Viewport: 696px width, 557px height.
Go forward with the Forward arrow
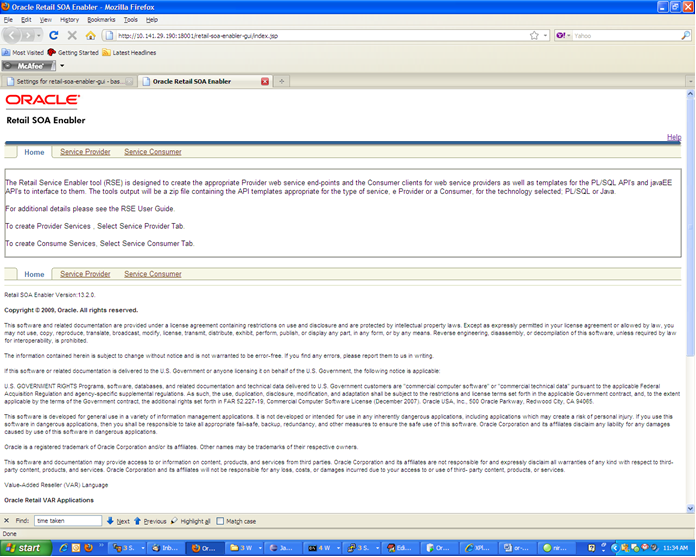28,36
